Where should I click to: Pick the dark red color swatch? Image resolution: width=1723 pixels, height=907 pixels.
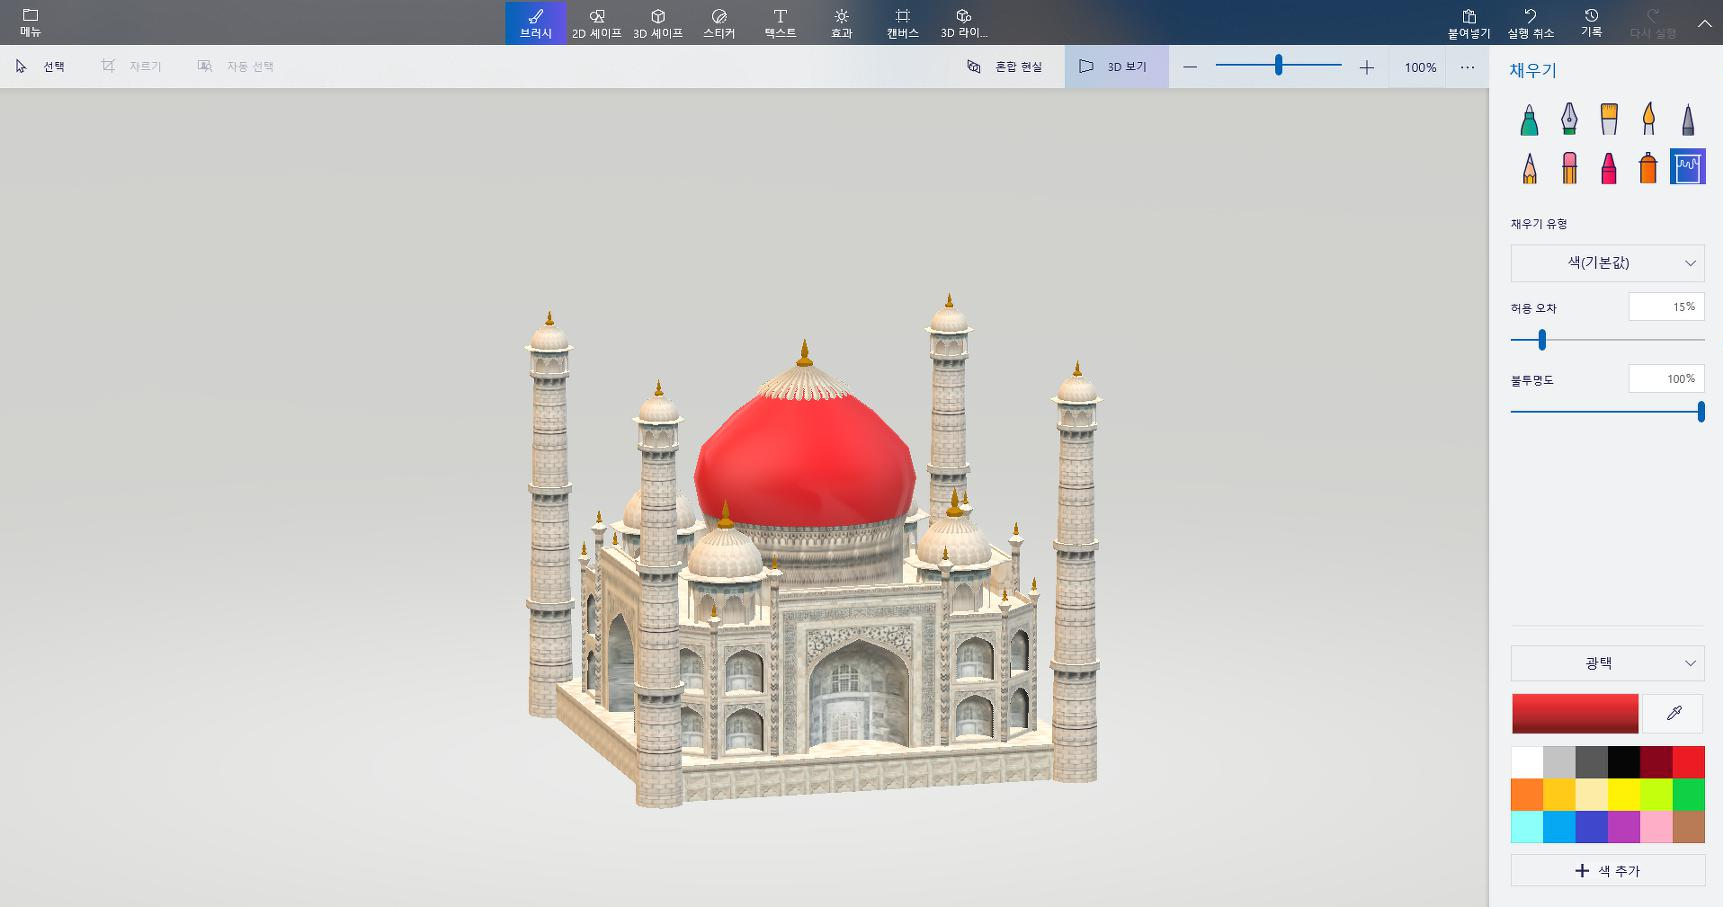pos(1656,762)
